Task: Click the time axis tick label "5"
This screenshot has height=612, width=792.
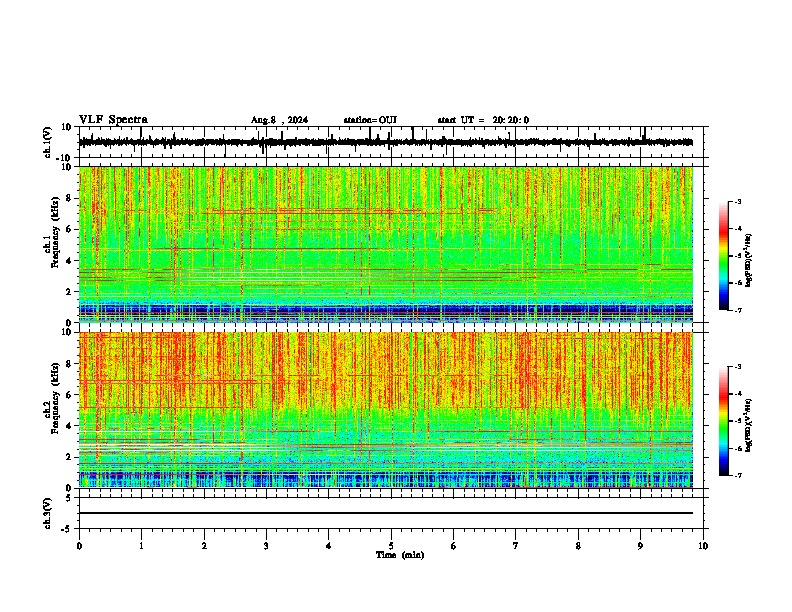Action: (391, 546)
